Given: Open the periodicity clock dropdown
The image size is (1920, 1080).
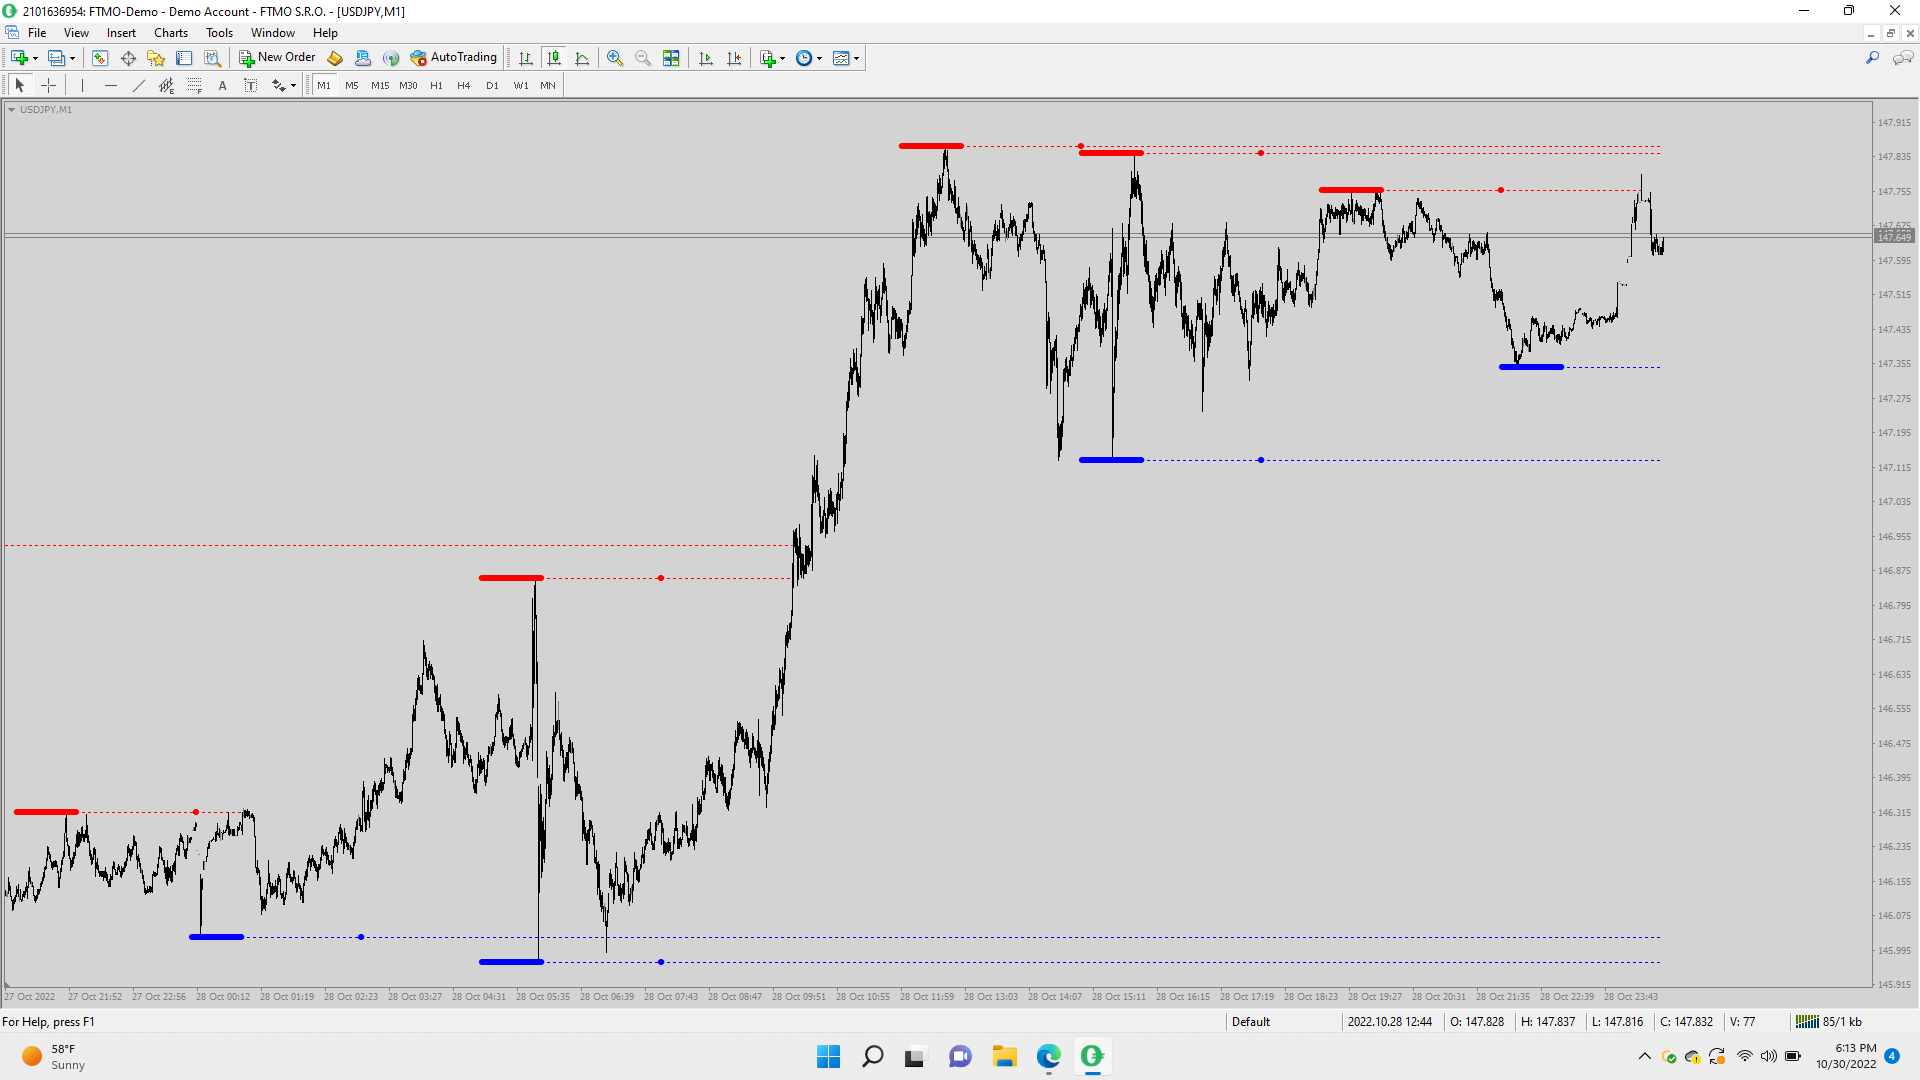Looking at the screenshot, I should 820,58.
